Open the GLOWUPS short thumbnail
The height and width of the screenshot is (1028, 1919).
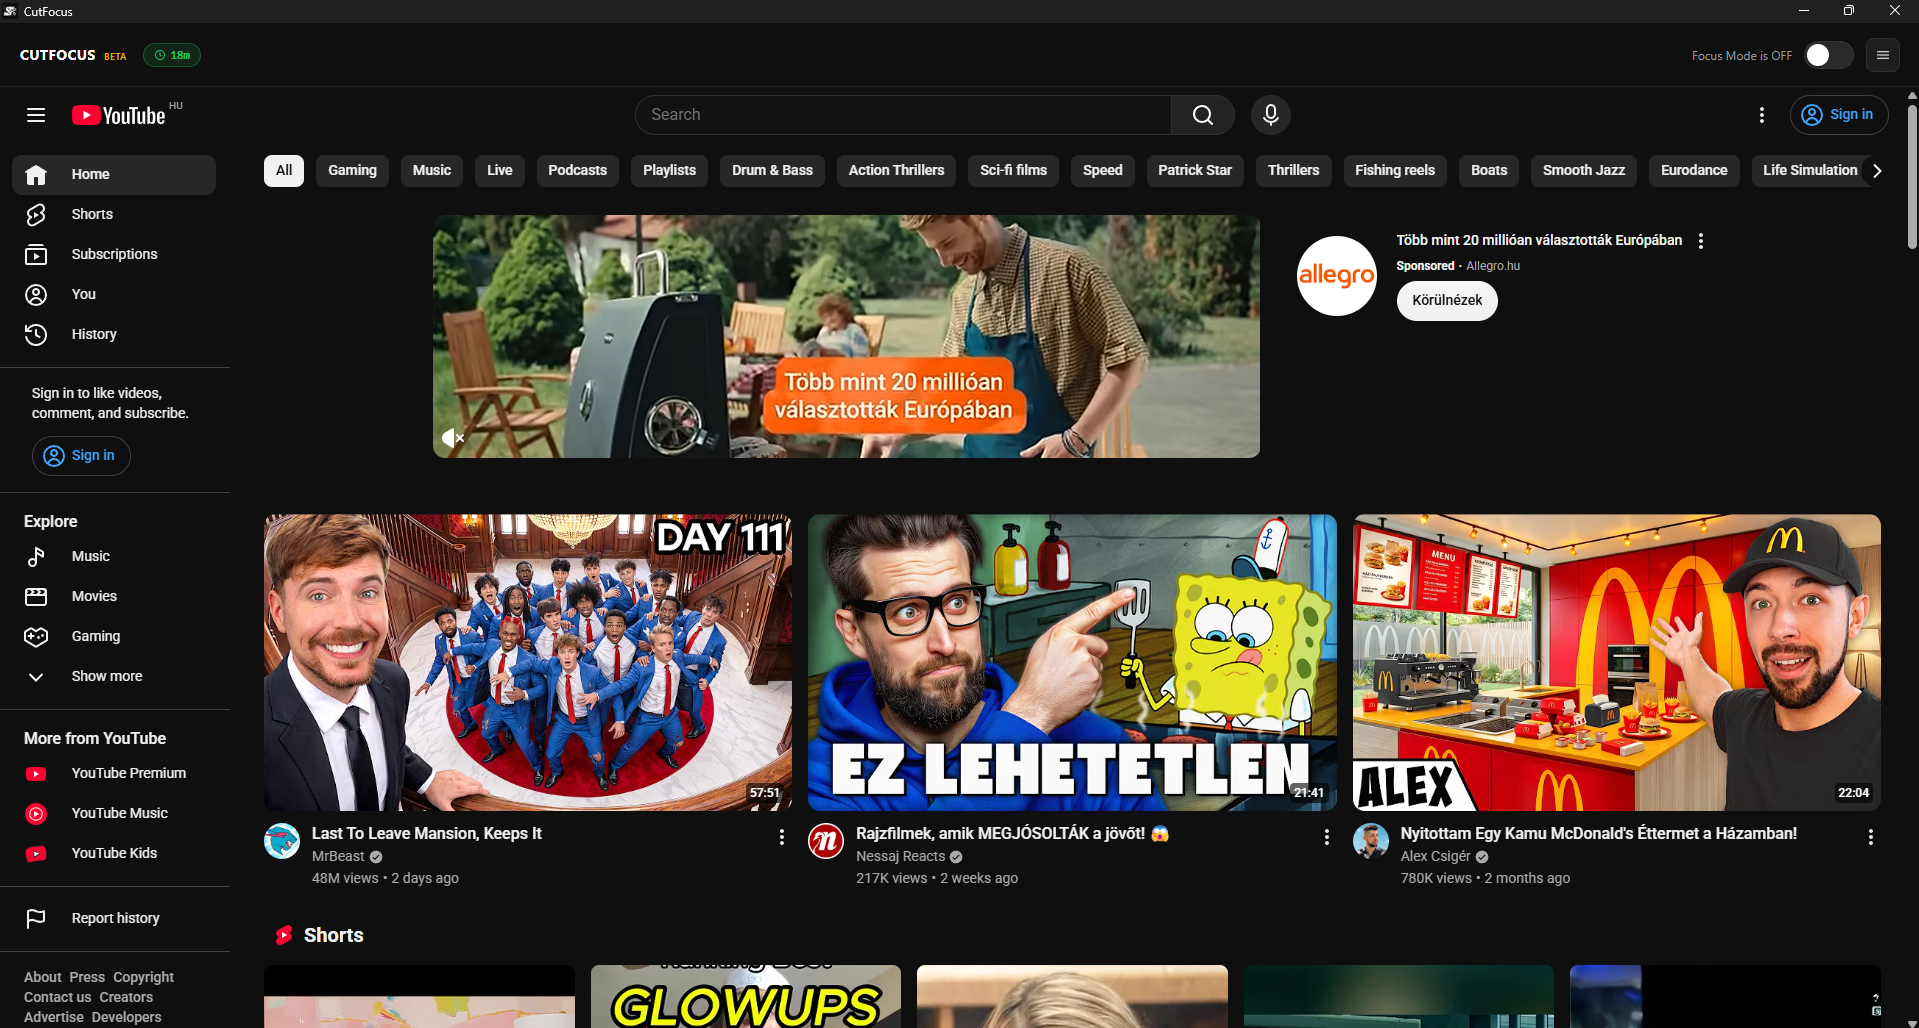coord(746,996)
